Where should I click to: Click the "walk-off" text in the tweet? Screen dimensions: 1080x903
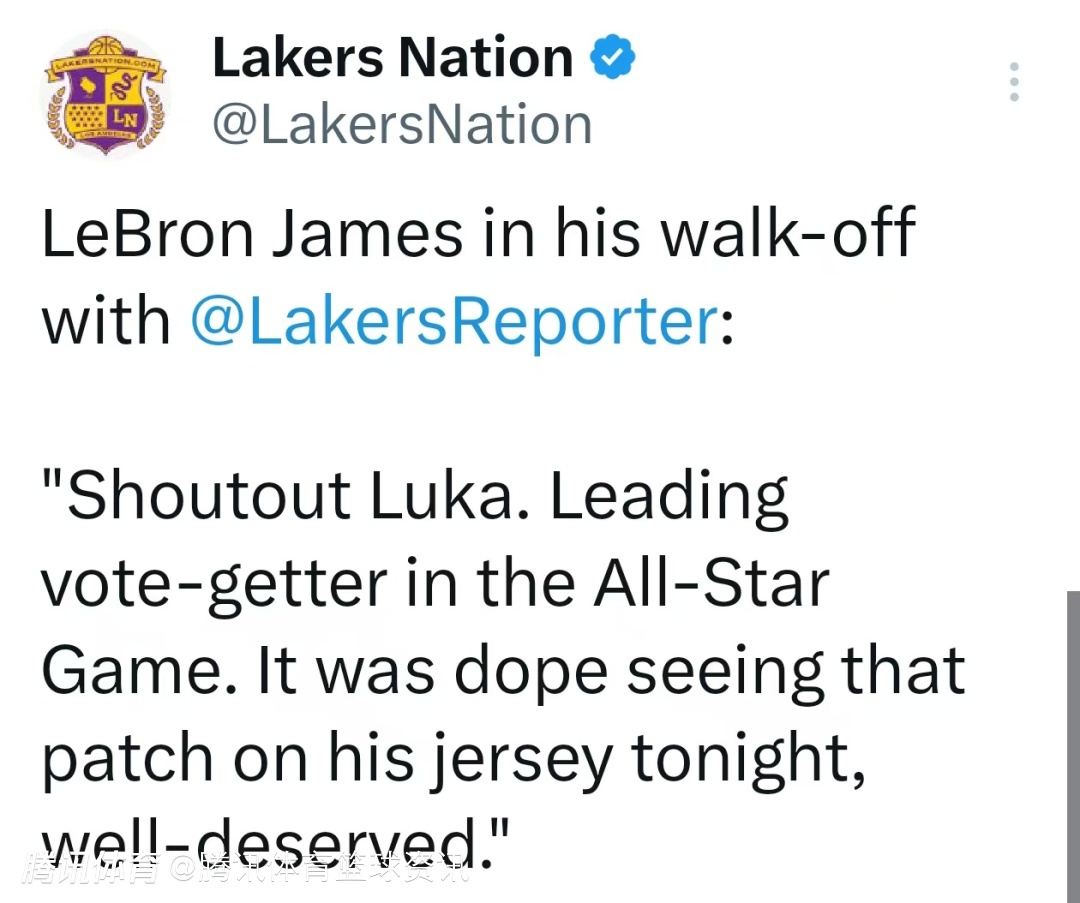783,234
